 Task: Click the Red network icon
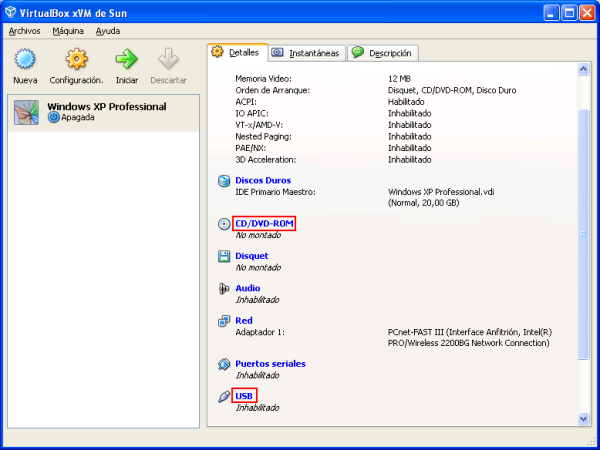(x=224, y=321)
